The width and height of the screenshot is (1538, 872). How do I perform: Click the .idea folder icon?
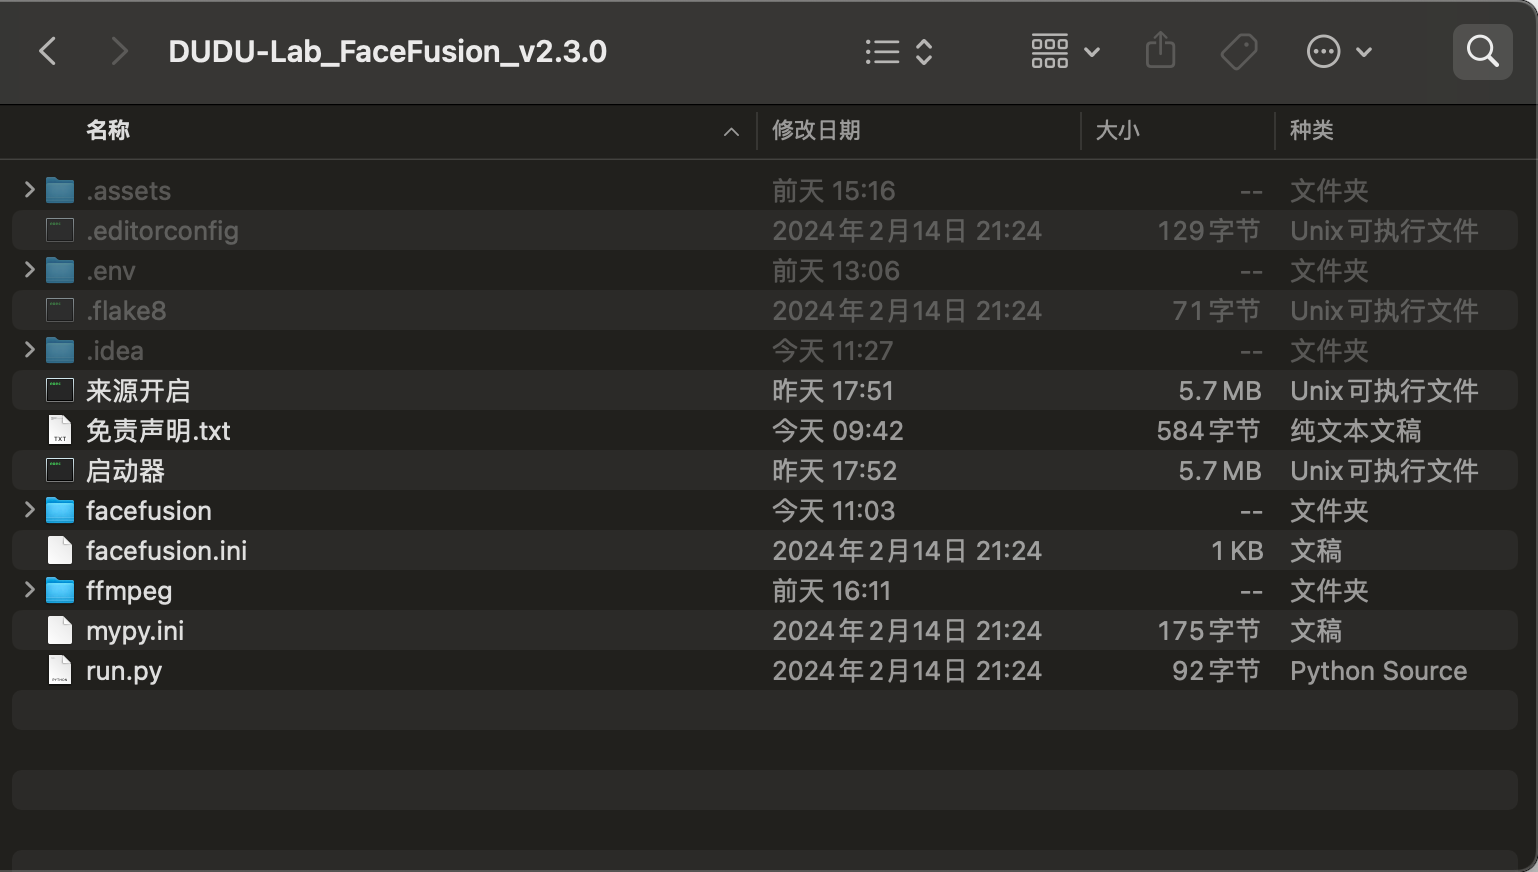pos(60,350)
